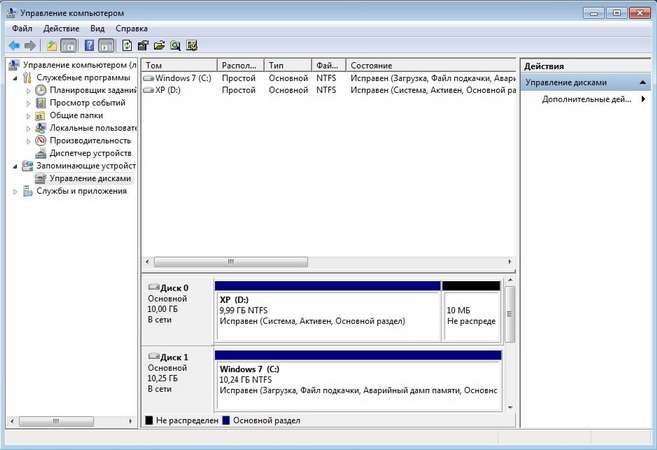Select Общие папки in the tree
The width and height of the screenshot is (657, 450).
click(x=76, y=115)
